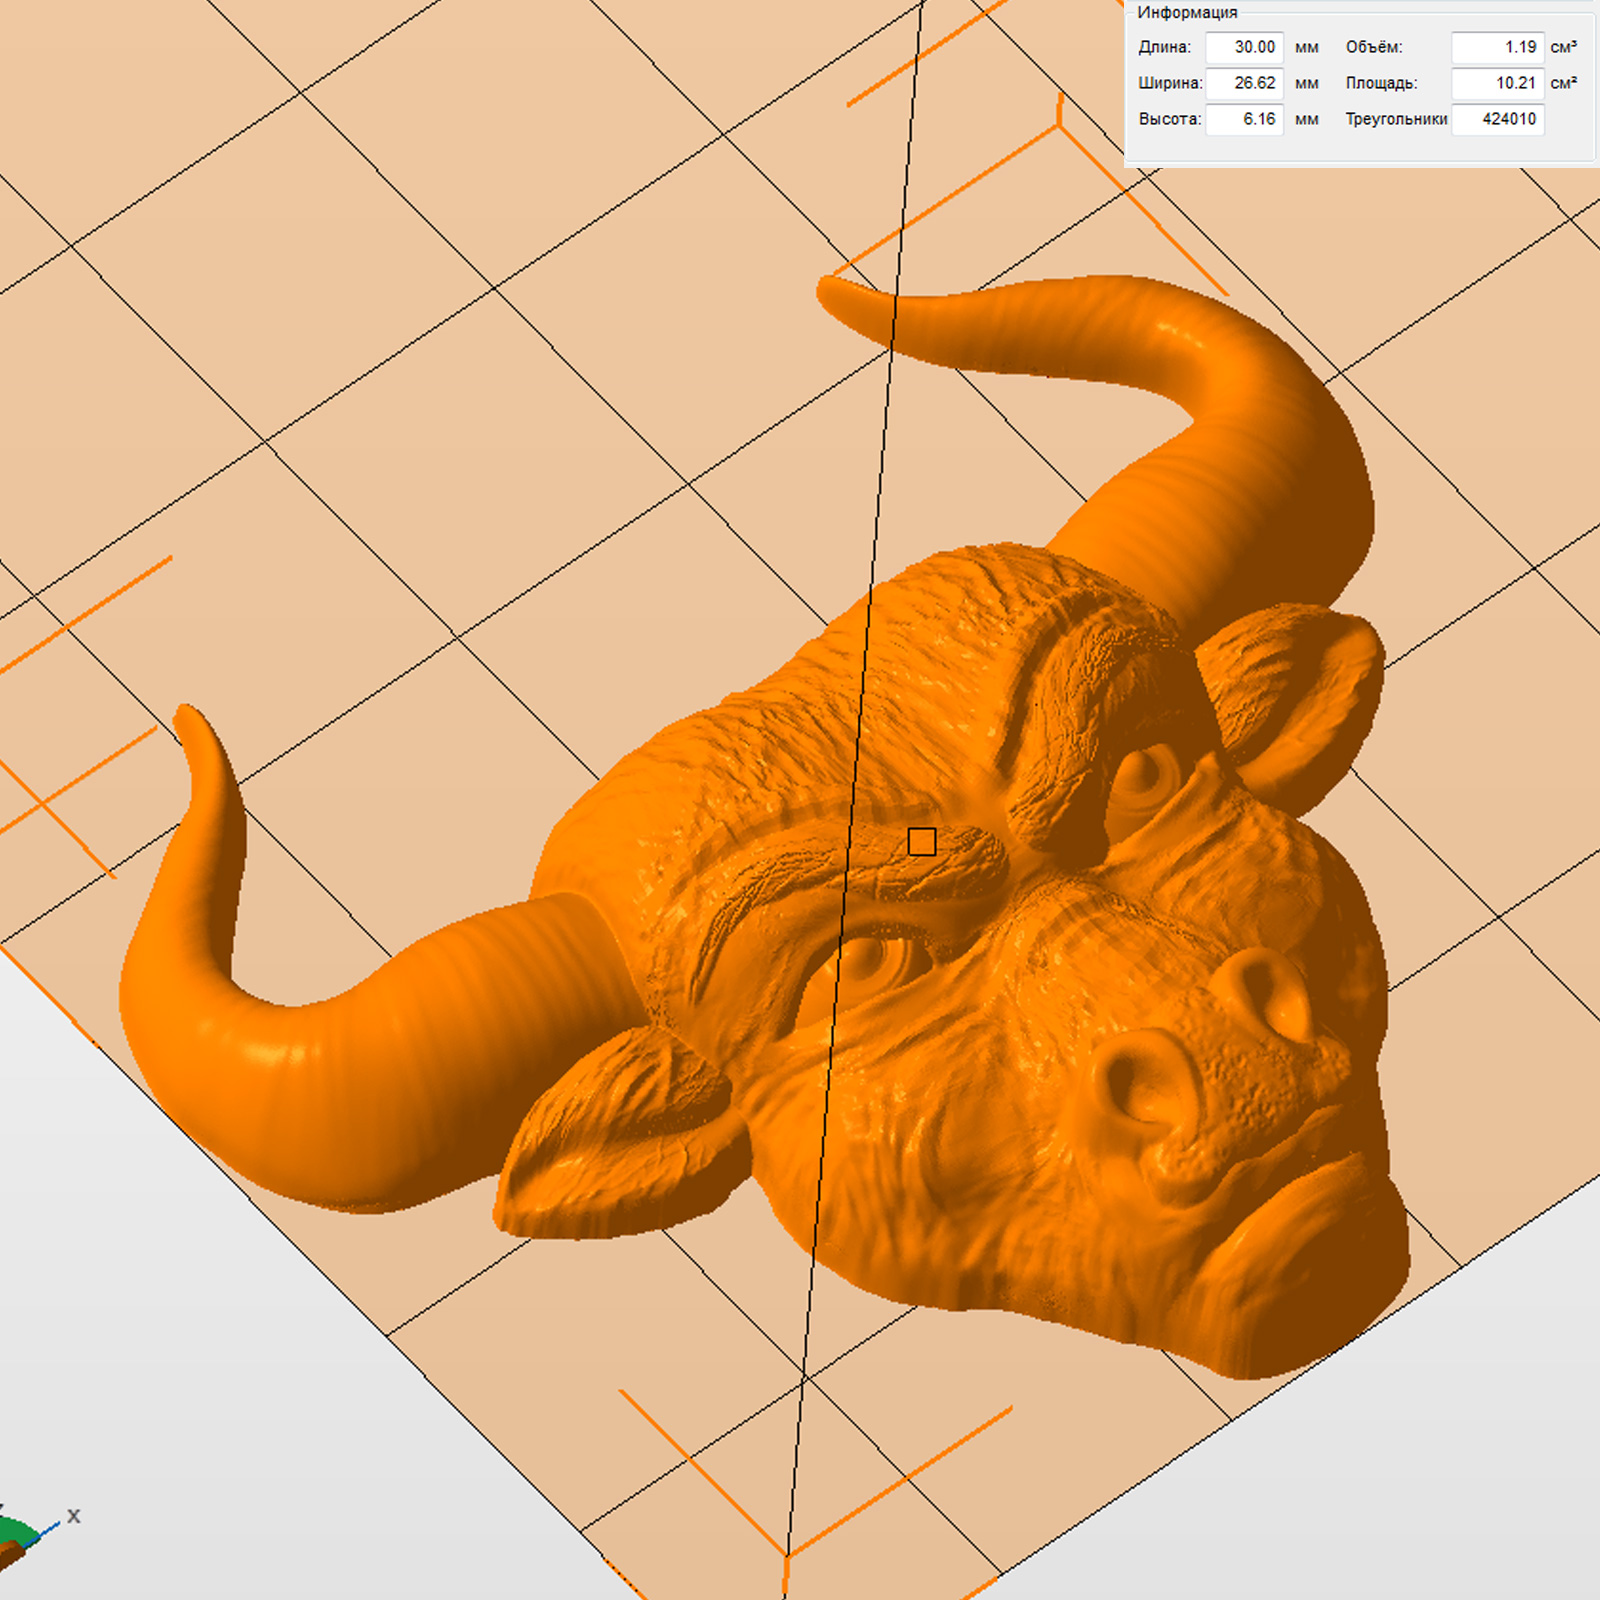Click the X axis label on gizmo
The width and height of the screenshot is (1600, 1600).
73,1516
